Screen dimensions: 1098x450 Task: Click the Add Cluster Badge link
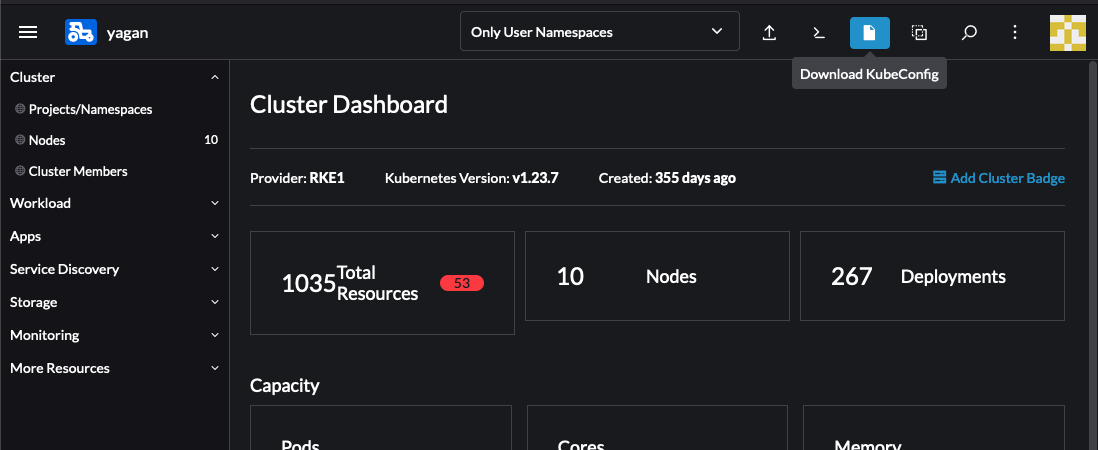click(998, 178)
